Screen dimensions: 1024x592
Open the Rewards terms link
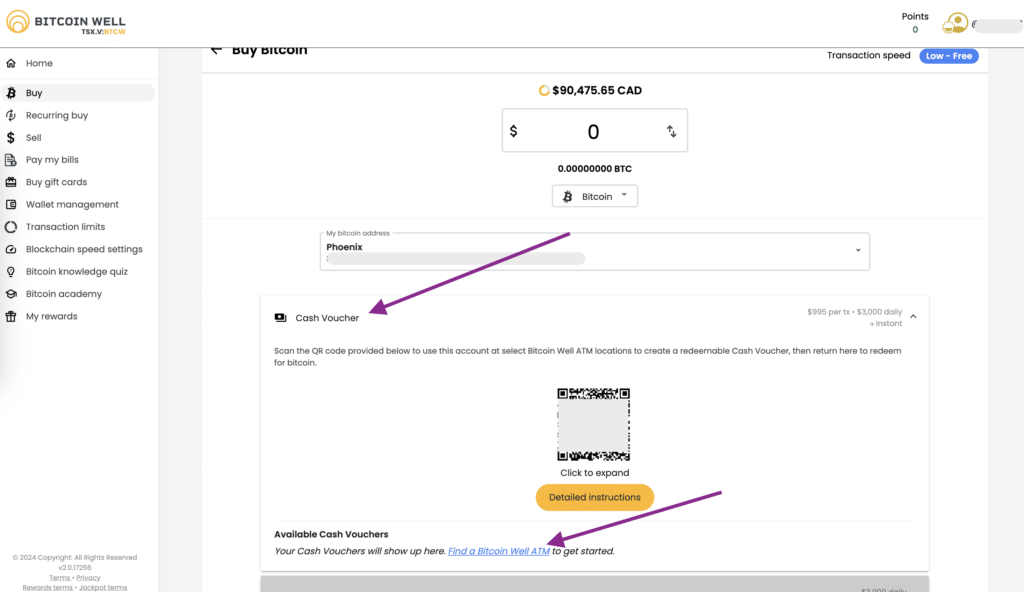click(47, 587)
